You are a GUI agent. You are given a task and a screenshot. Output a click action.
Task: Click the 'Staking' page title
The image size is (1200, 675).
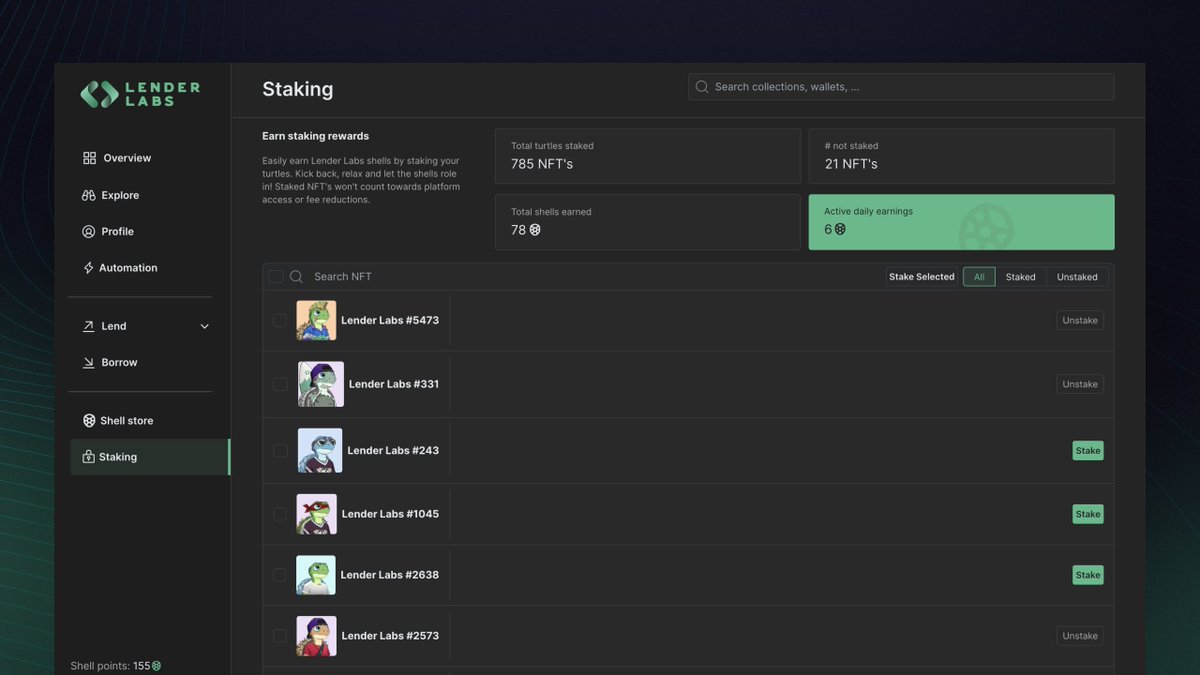click(x=297, y=89)
